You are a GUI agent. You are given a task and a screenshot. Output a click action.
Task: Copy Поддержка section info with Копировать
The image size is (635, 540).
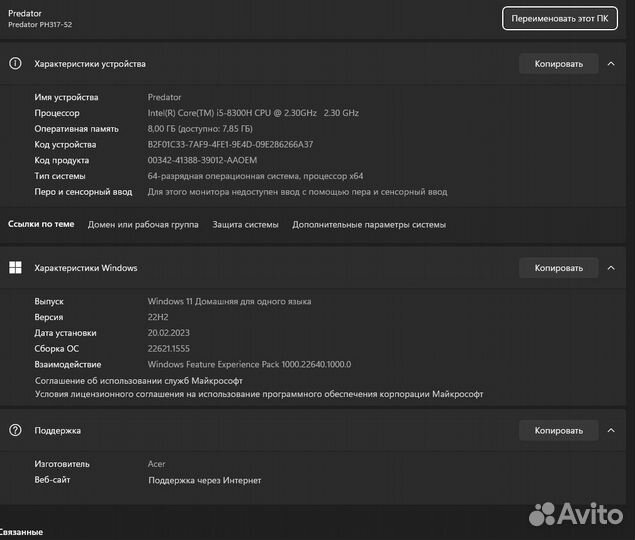click(558, 430)
